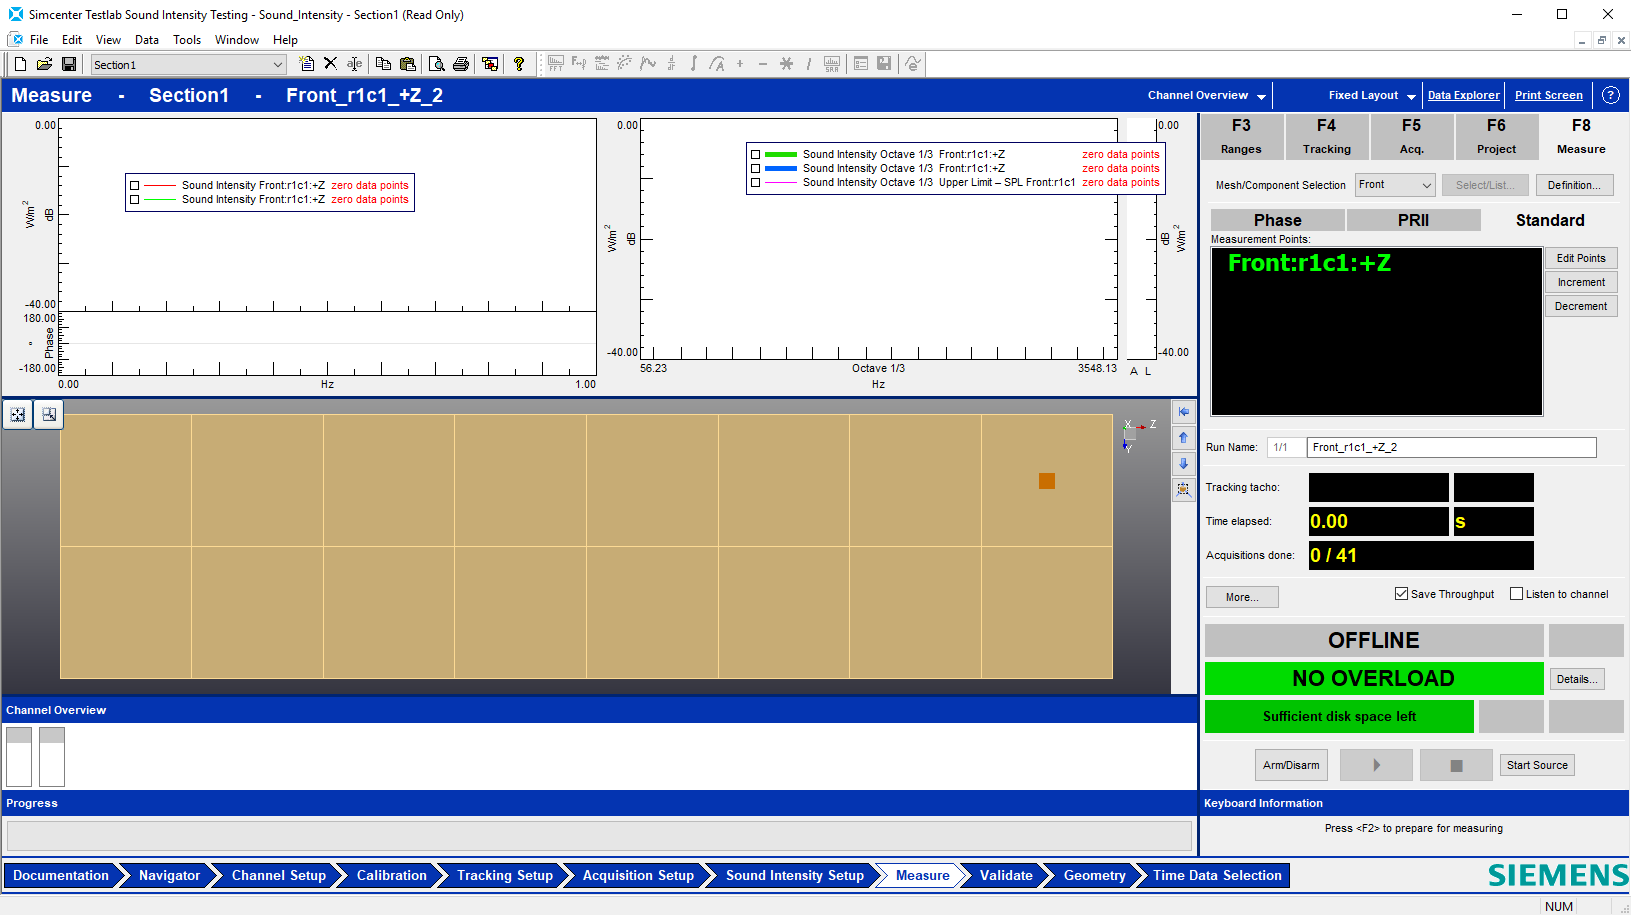Toggle the Save Throughput checkbox
Viewport: 1631px width, 915px height.
click(1402, 594)
